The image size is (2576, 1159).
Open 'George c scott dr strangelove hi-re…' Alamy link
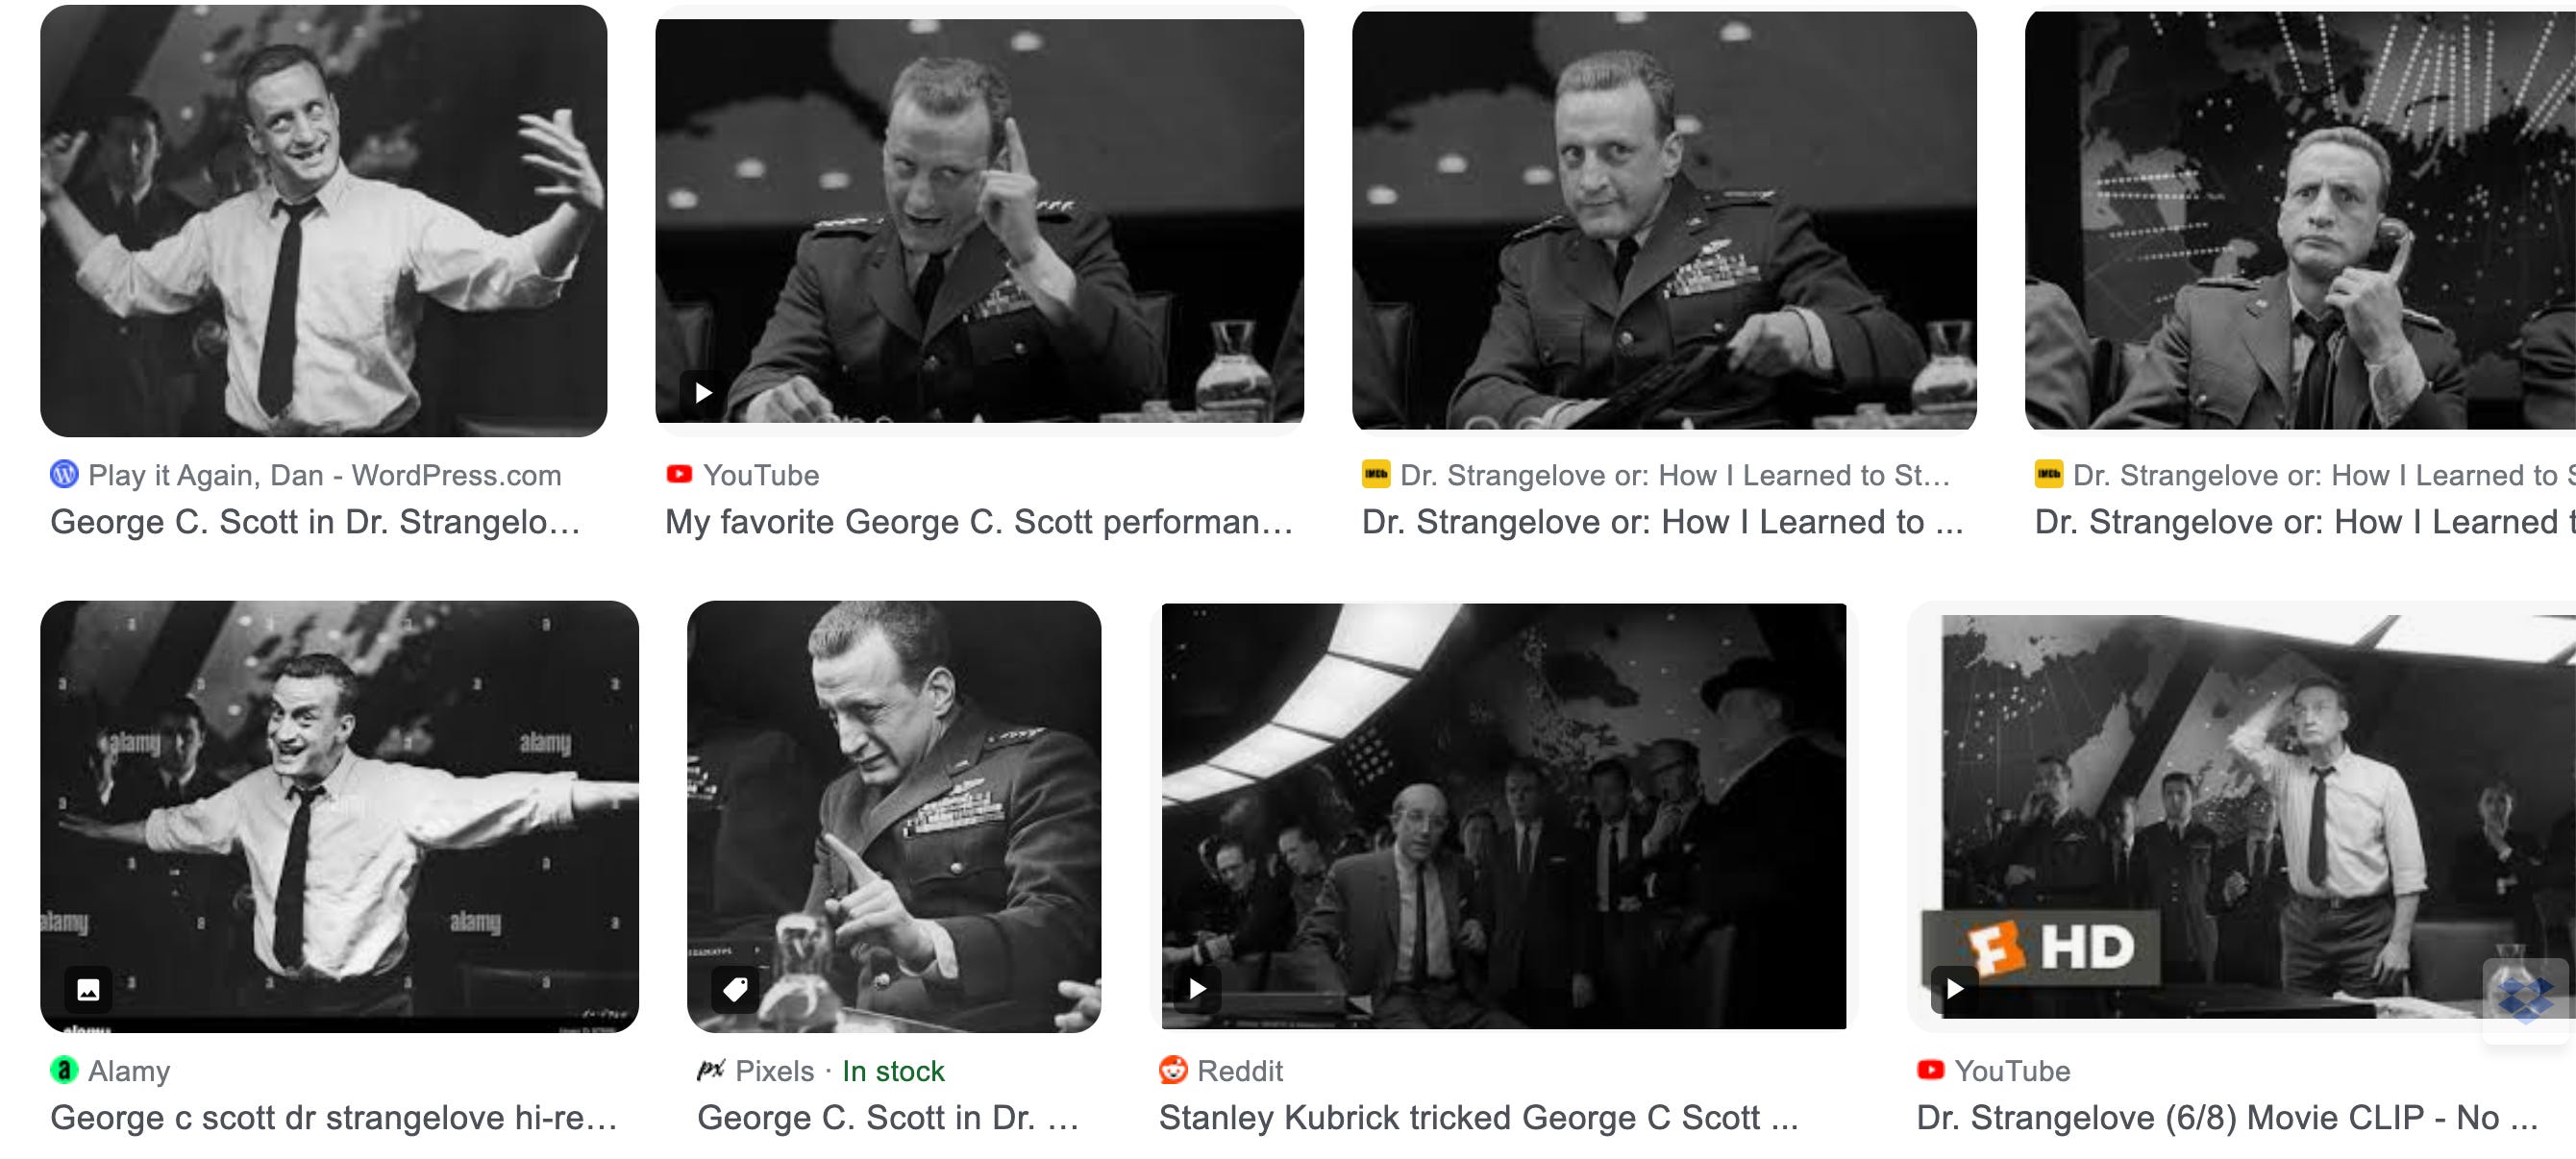pyautogui.click(x=334, y=1118)
